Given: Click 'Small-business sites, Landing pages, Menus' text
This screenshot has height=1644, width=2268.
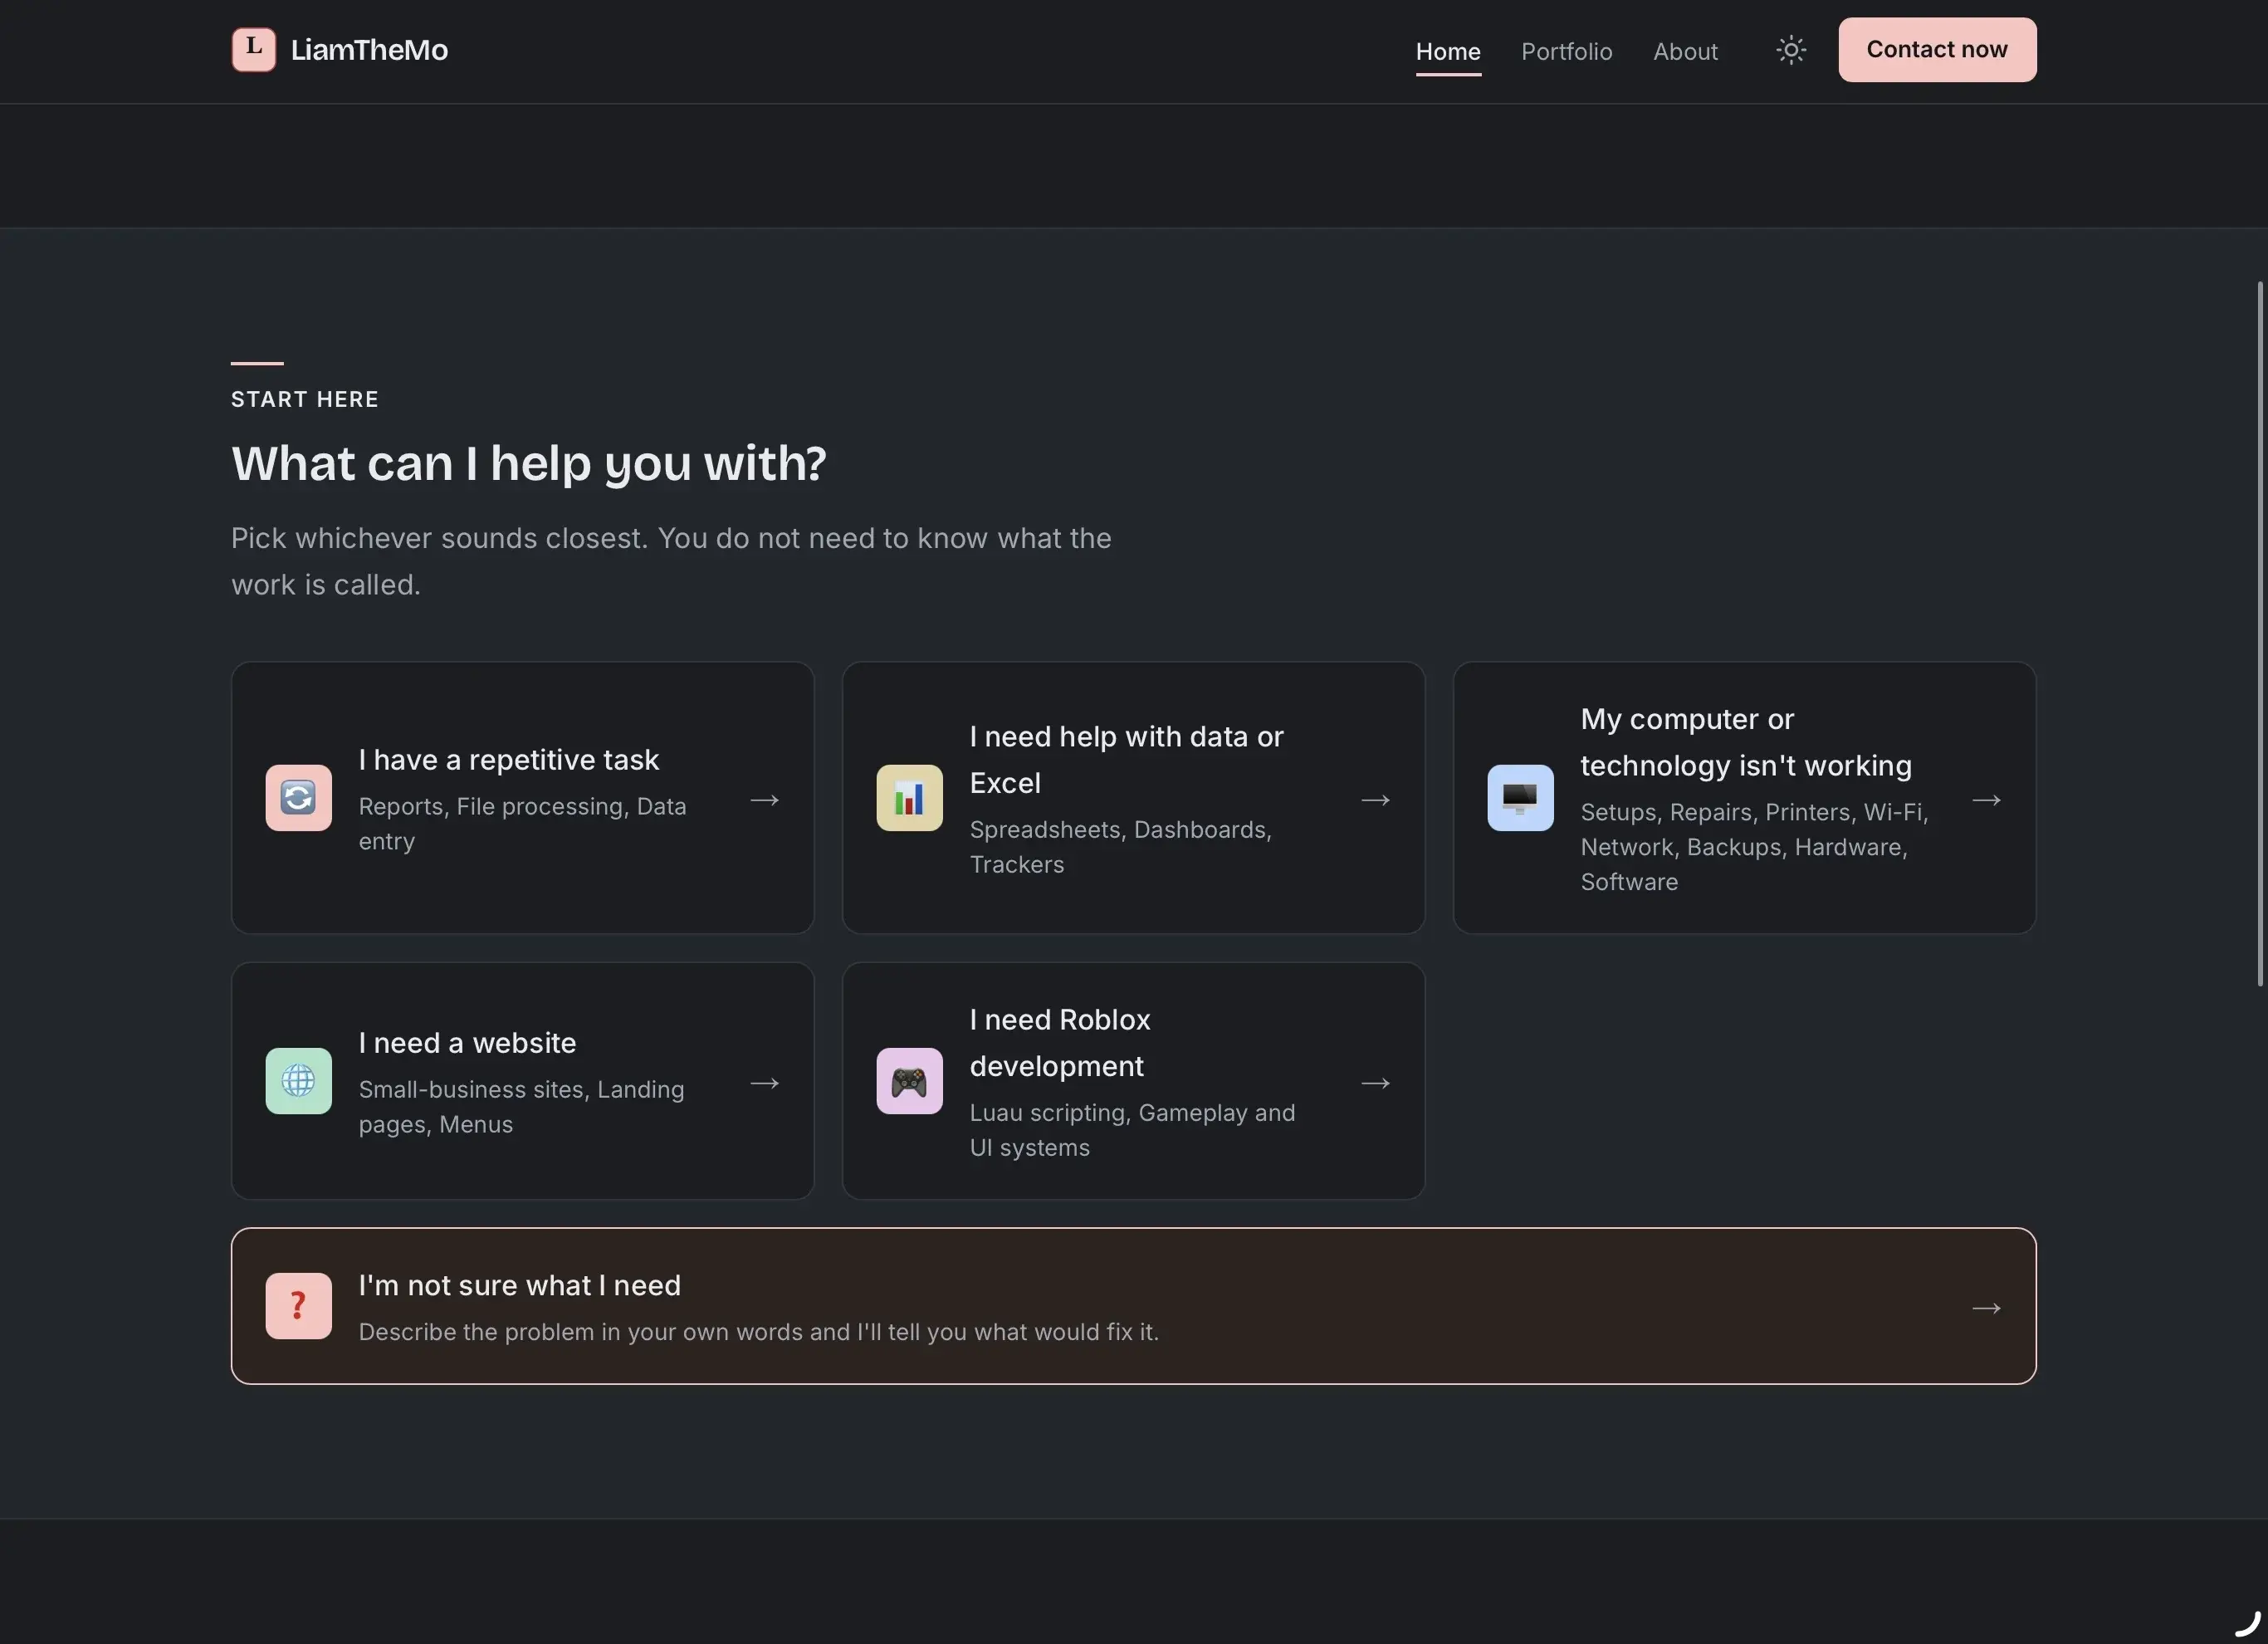Looking at the screenshot, I should tap(521, 1107).
